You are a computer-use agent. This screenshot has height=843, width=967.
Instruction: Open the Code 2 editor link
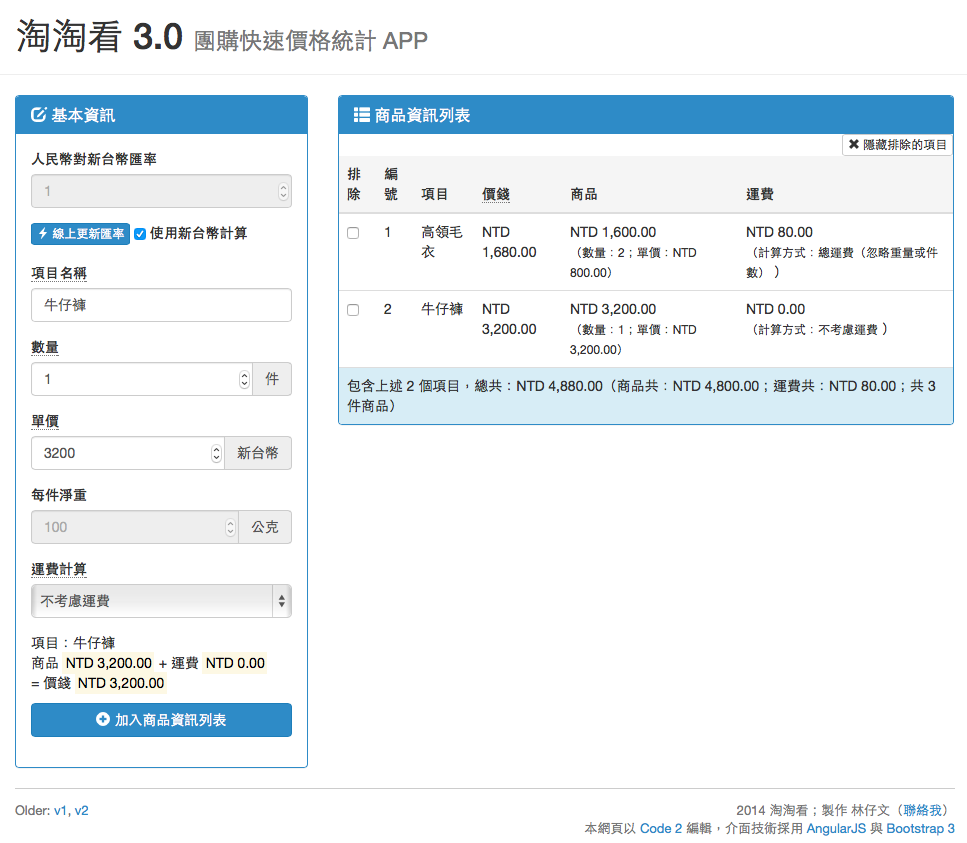tap(660, 829)
